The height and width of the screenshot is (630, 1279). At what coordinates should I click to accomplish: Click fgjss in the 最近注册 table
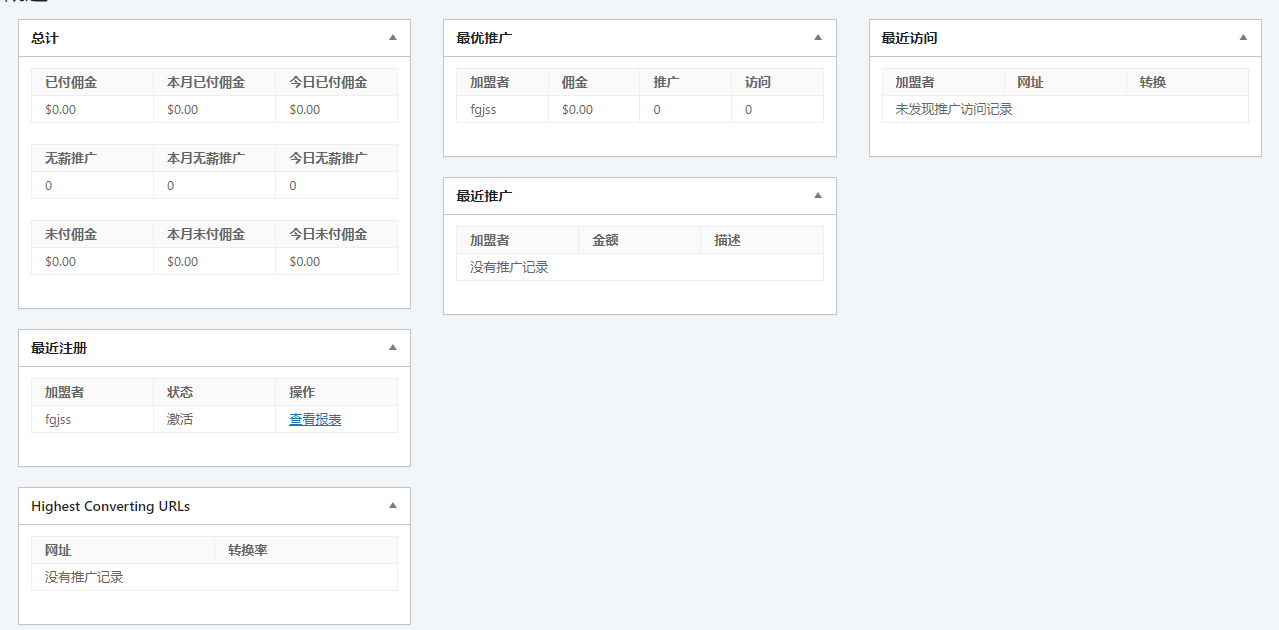pos(58,420)
